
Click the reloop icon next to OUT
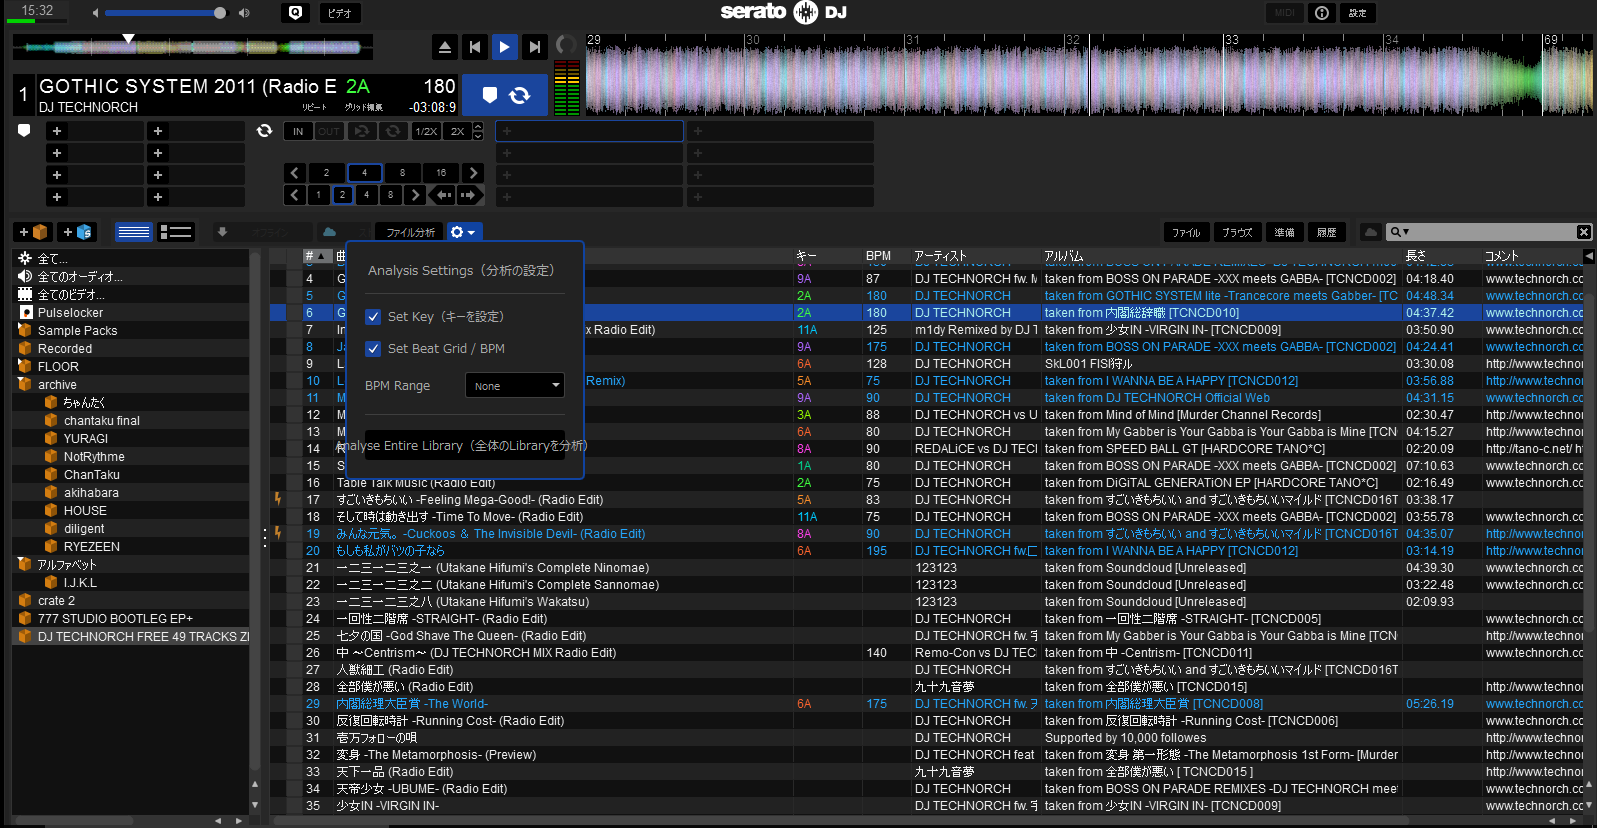click(362, 131)
